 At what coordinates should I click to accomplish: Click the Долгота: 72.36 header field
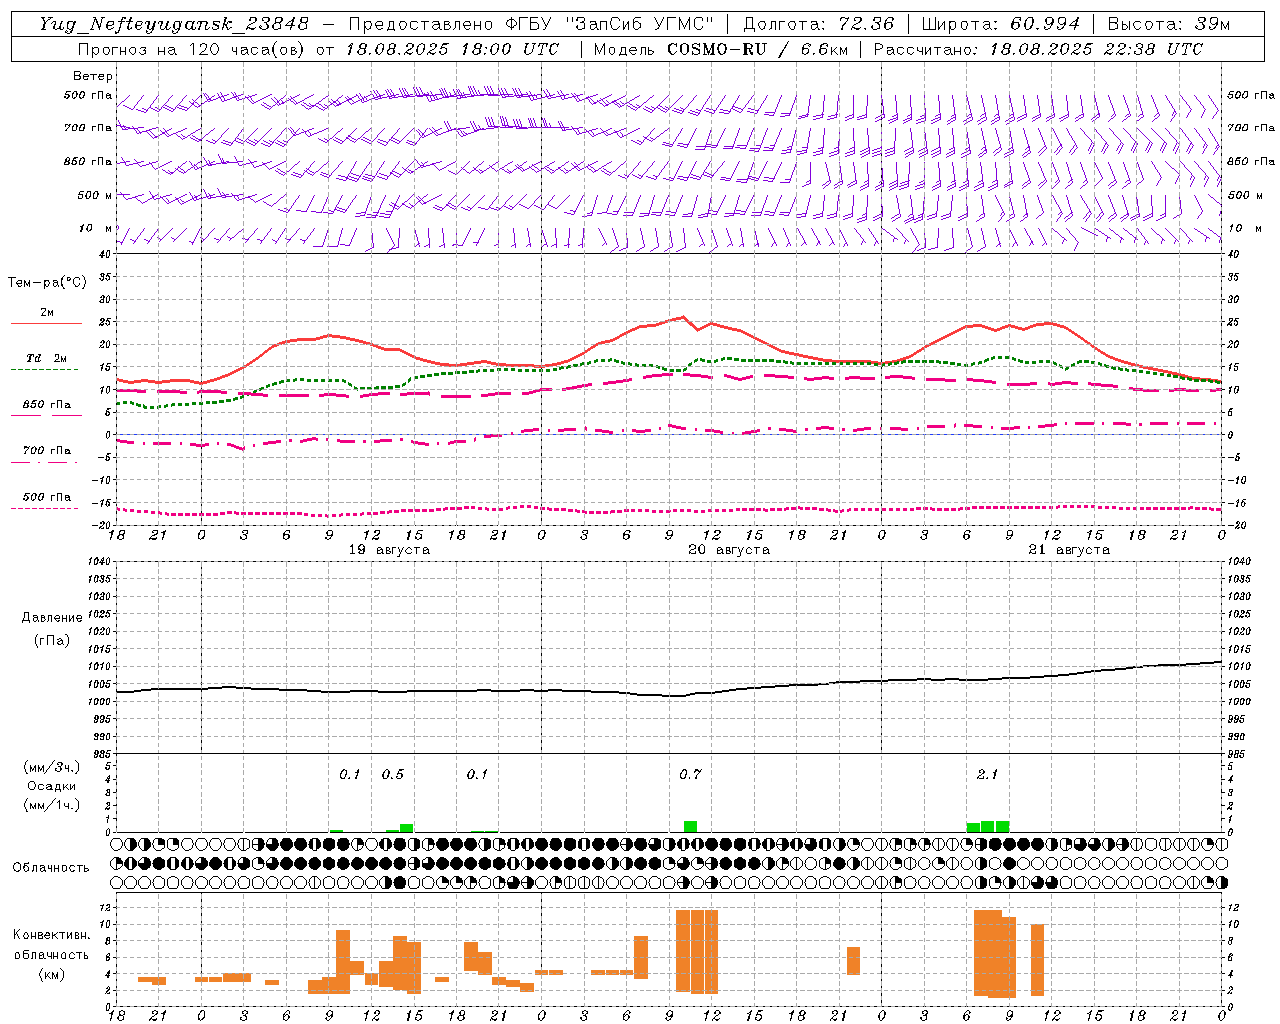(819, 24)
